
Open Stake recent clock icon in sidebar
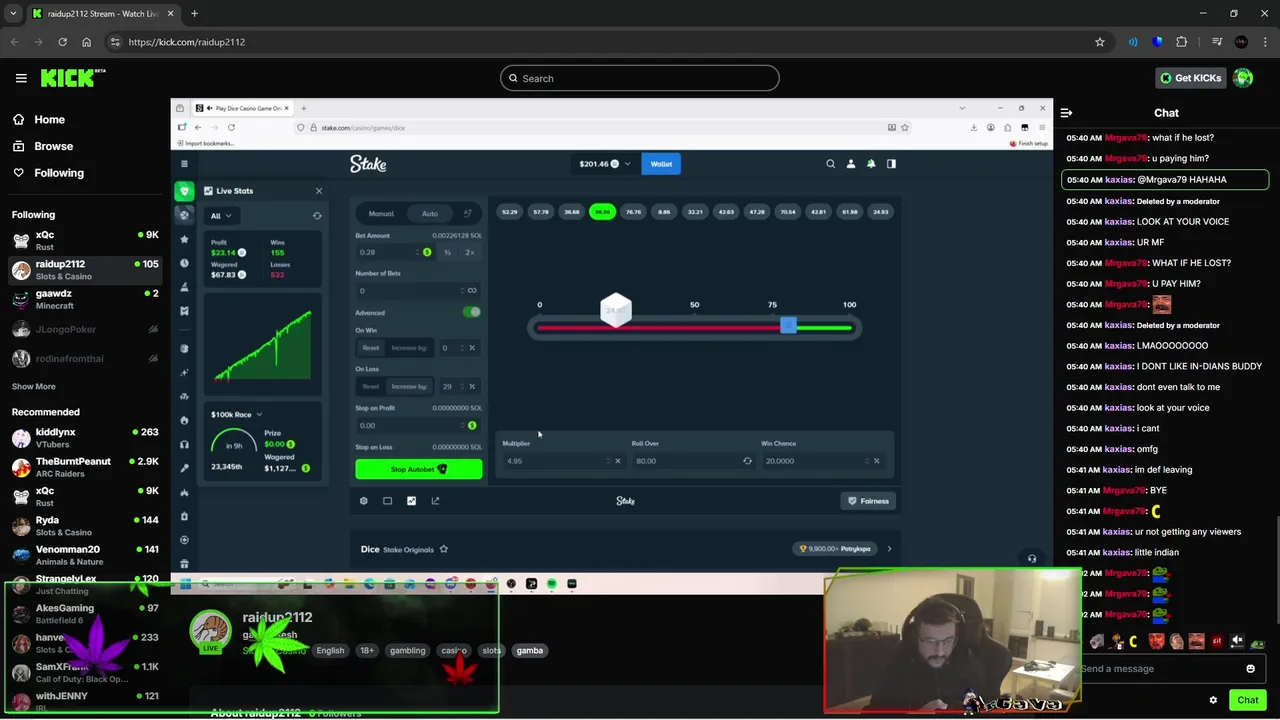(x=184, y=263)
